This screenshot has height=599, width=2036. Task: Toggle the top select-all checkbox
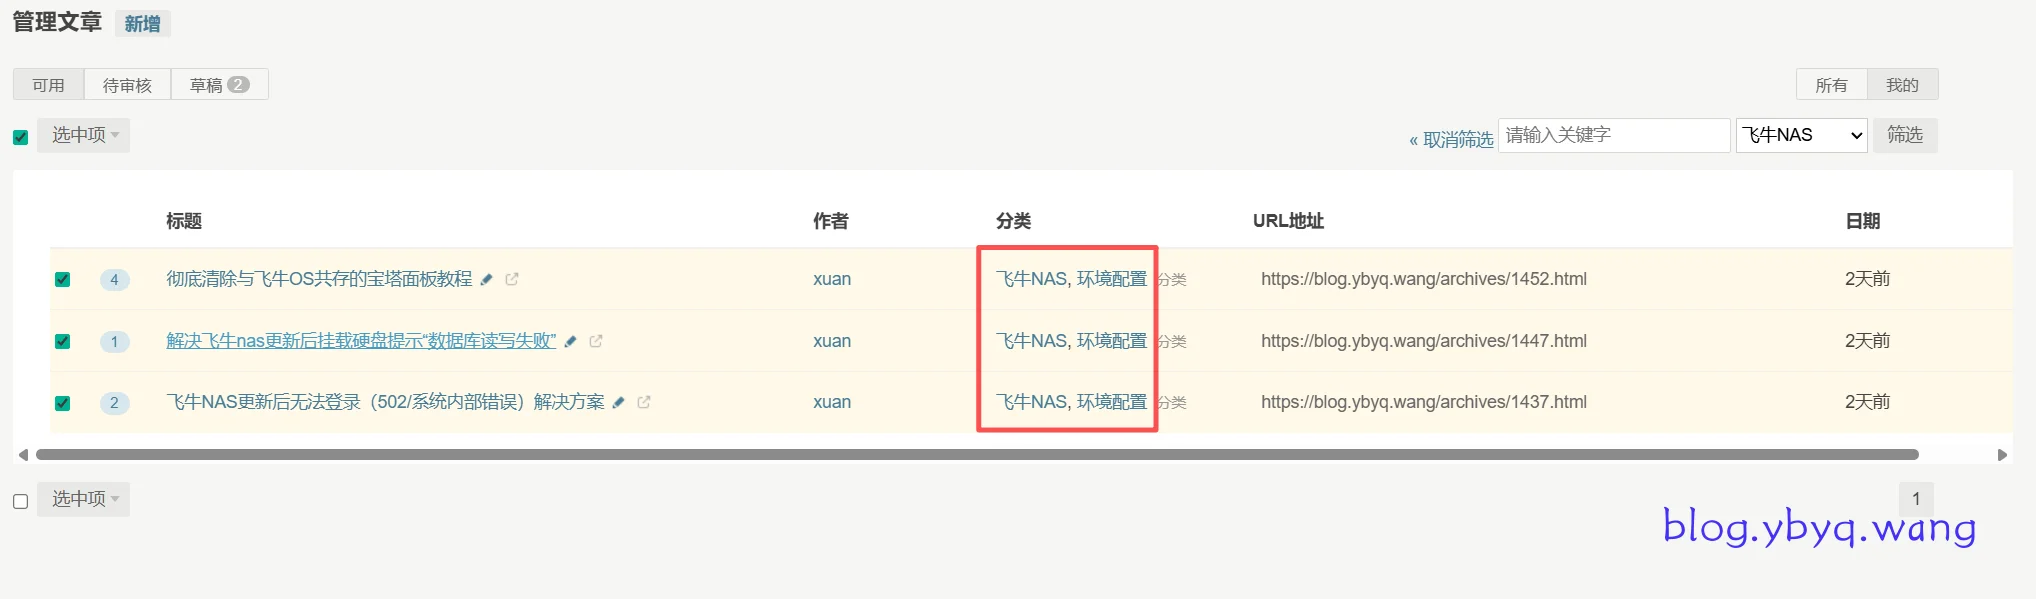[20, 137]
